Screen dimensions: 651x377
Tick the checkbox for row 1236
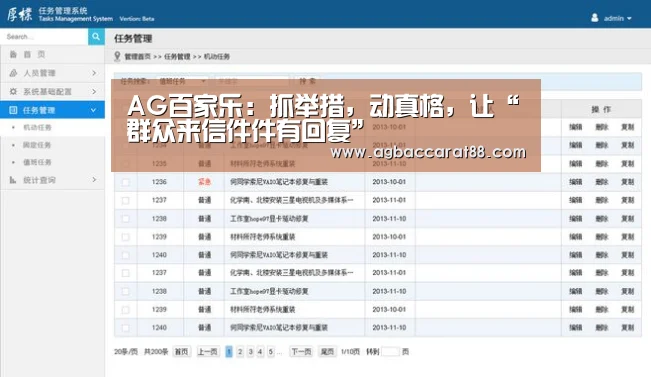(x=125, y=182)
